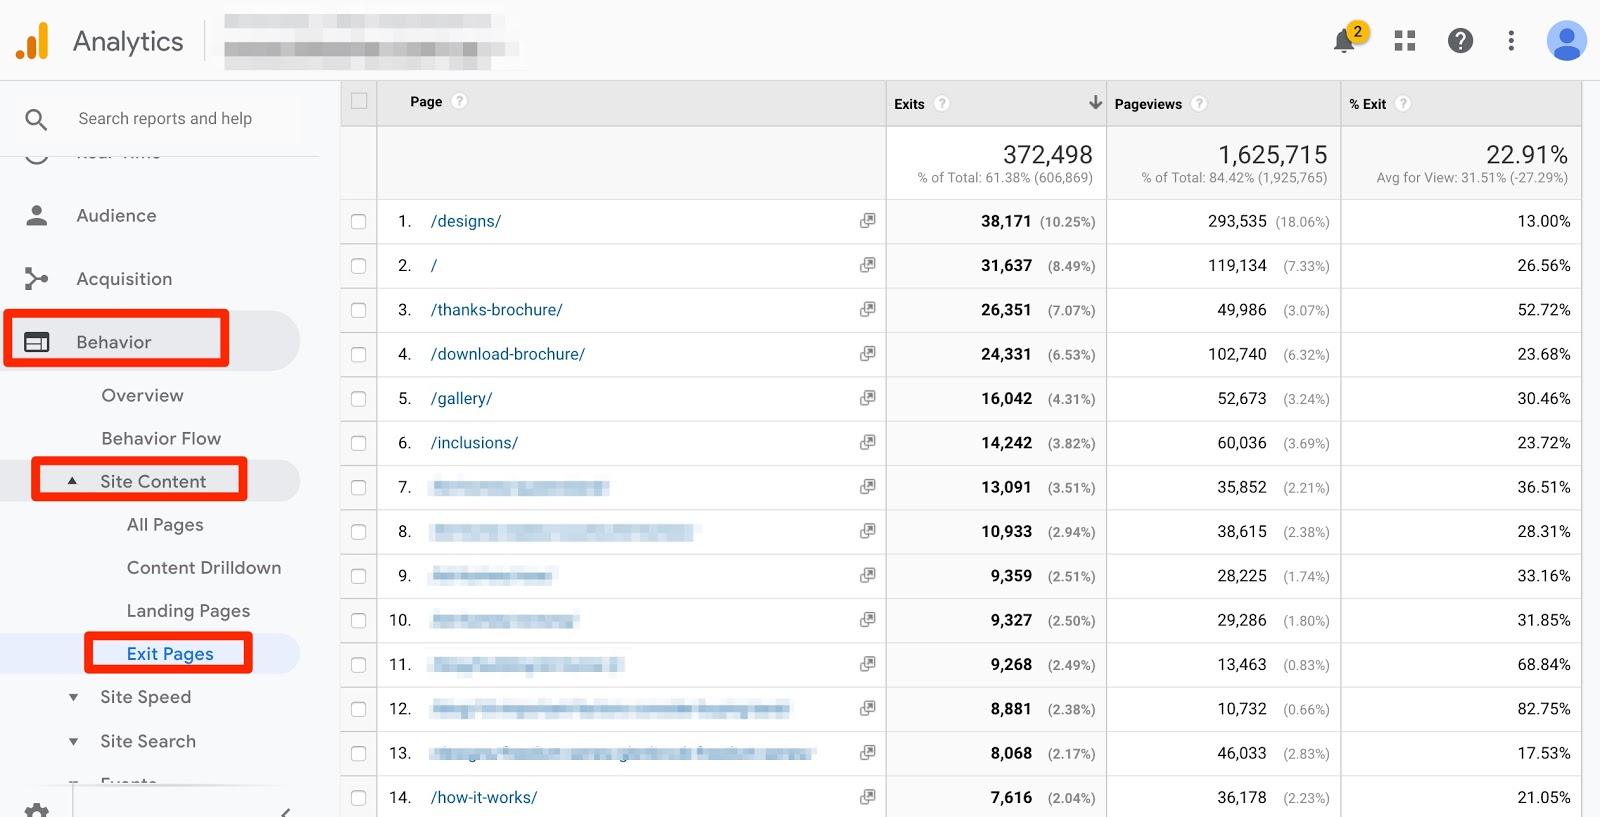This screenshot has width=1600, height=817.
Task: Show help for Page column
Action: click(459, 101)
